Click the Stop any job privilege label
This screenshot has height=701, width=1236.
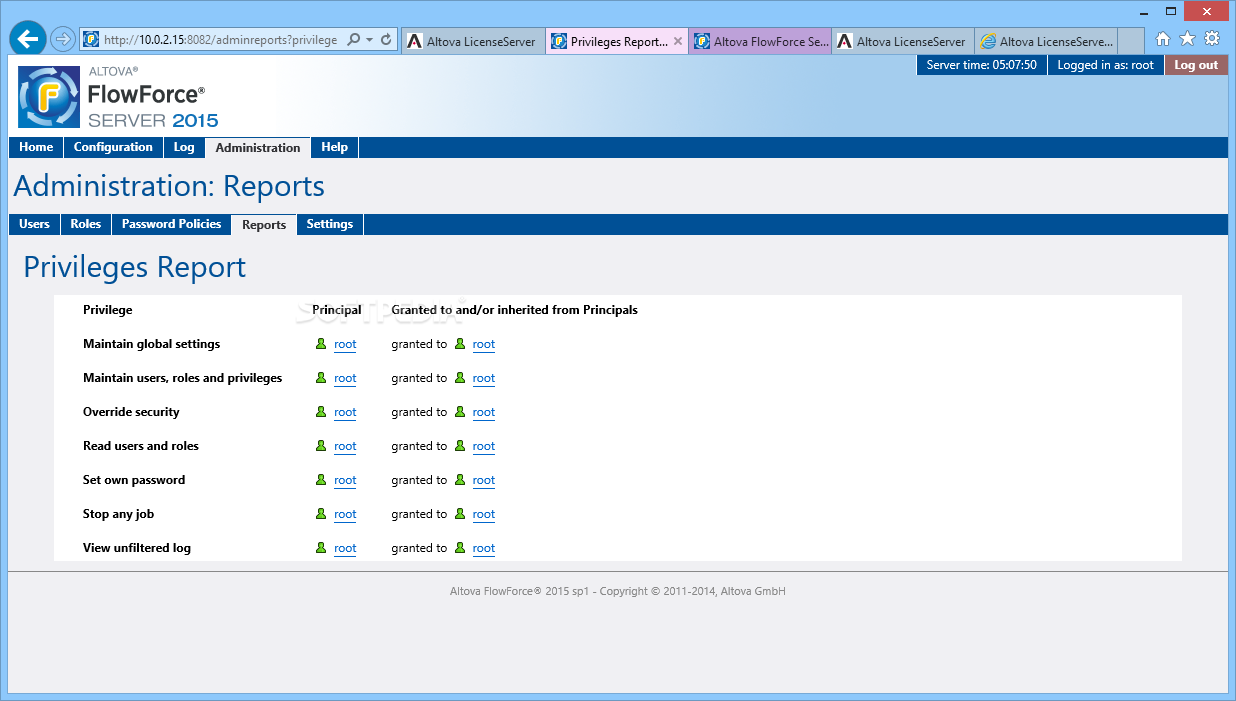coord(118,514)
